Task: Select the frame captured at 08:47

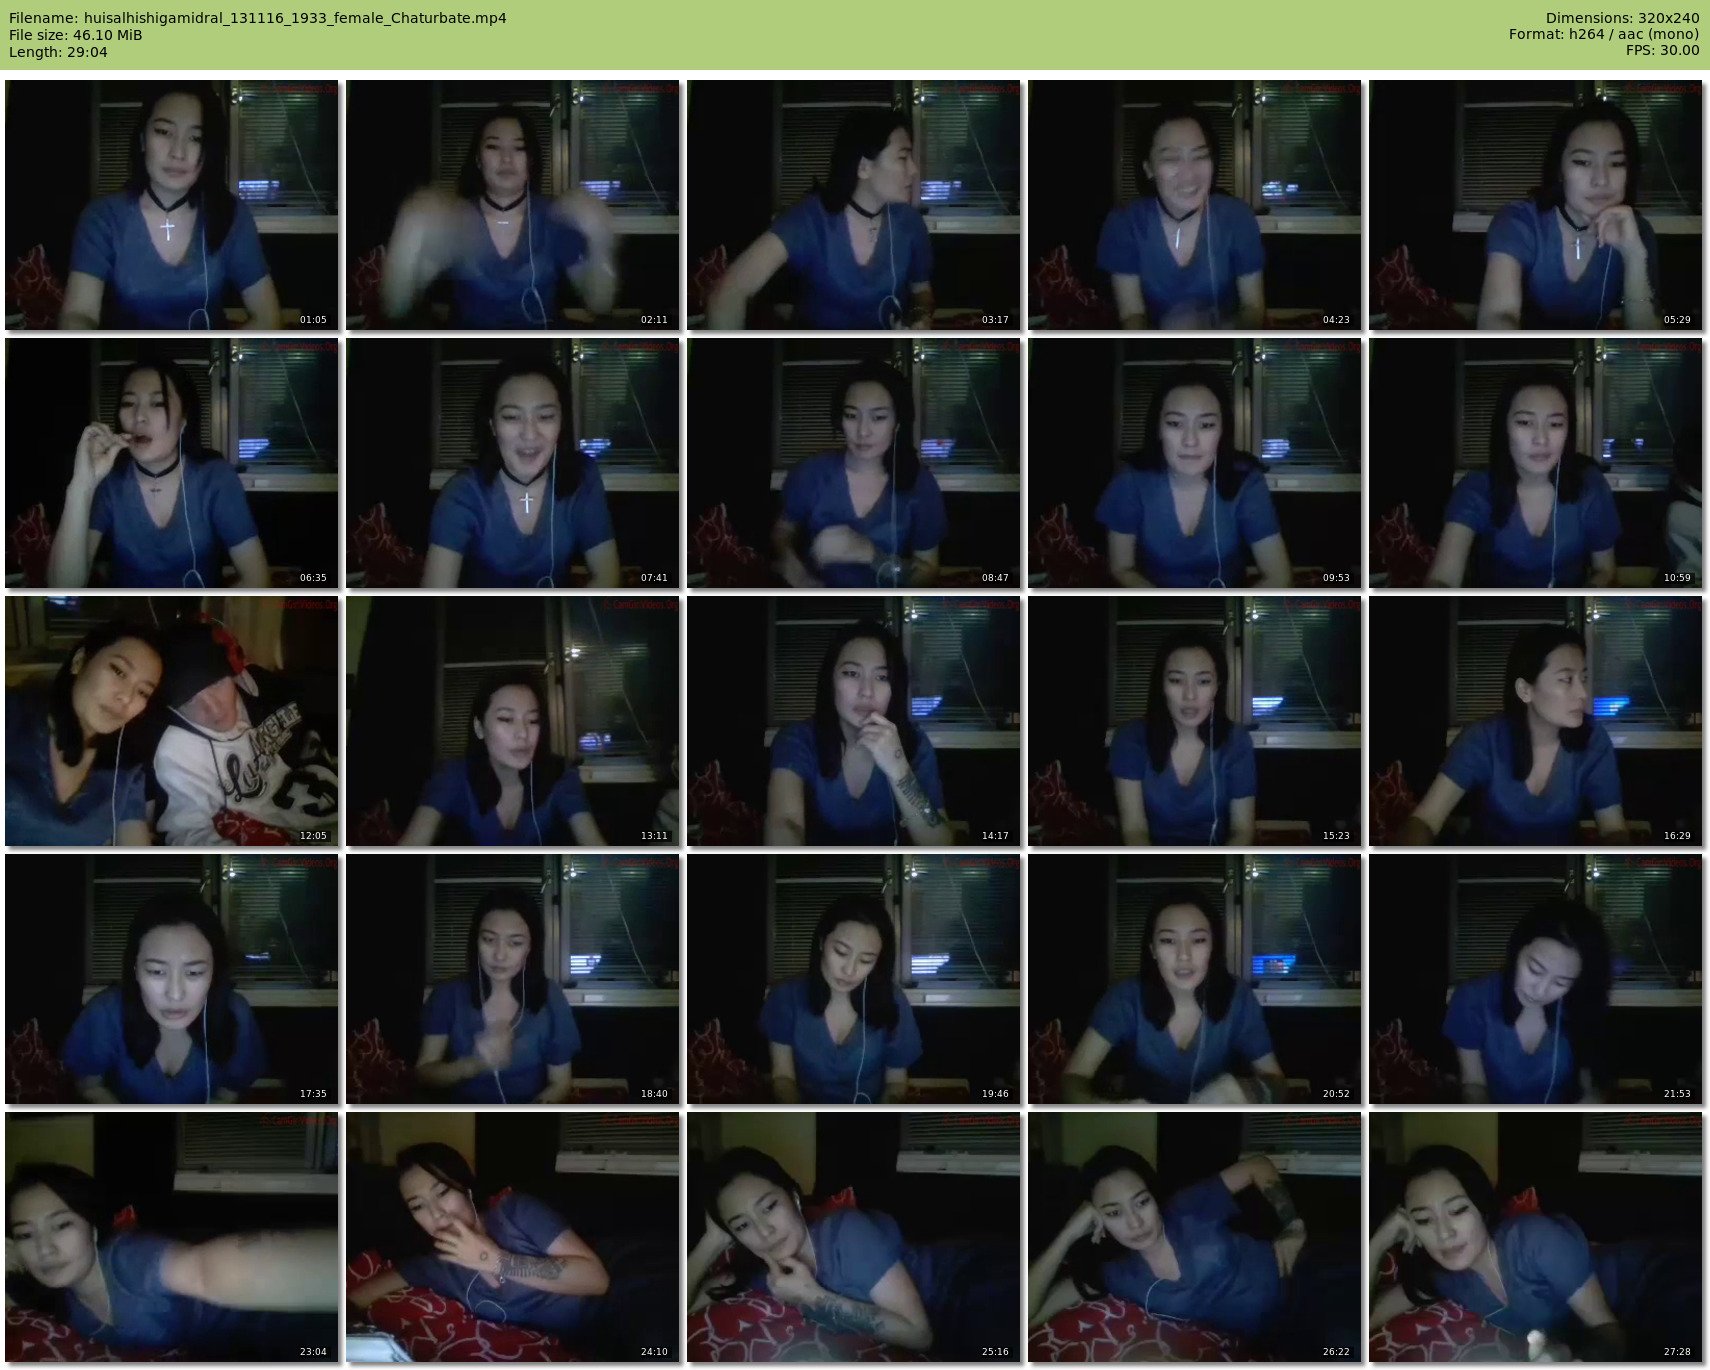Action: point(854,463)
